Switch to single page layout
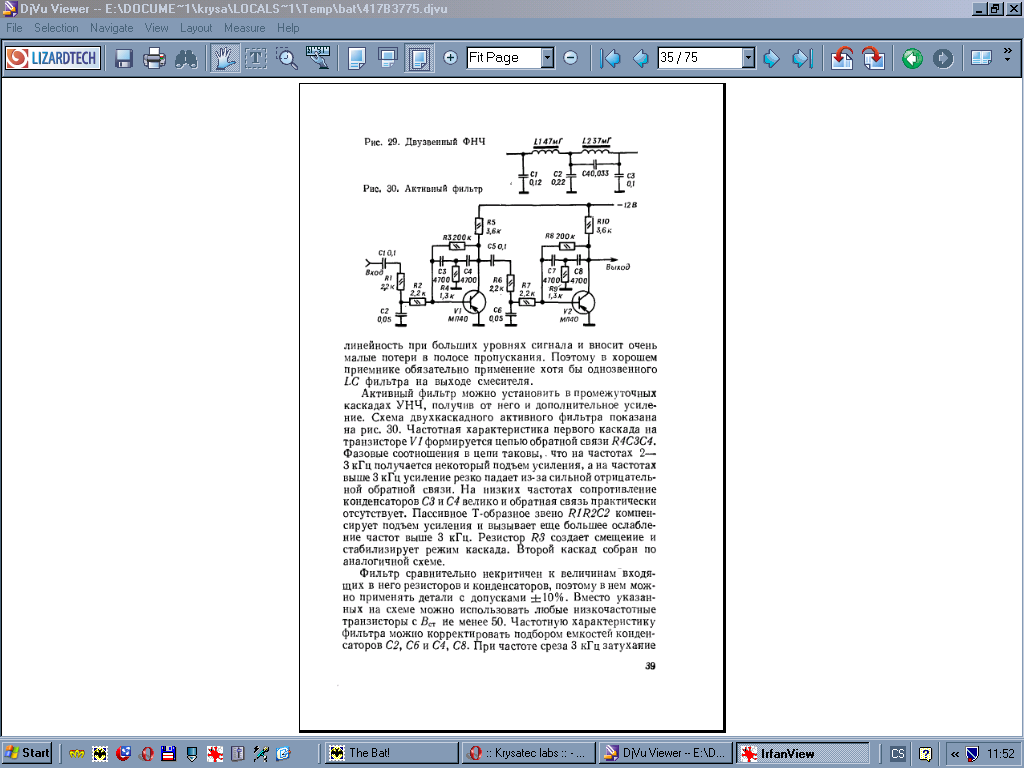1024x768 pixels. (357, 58)
